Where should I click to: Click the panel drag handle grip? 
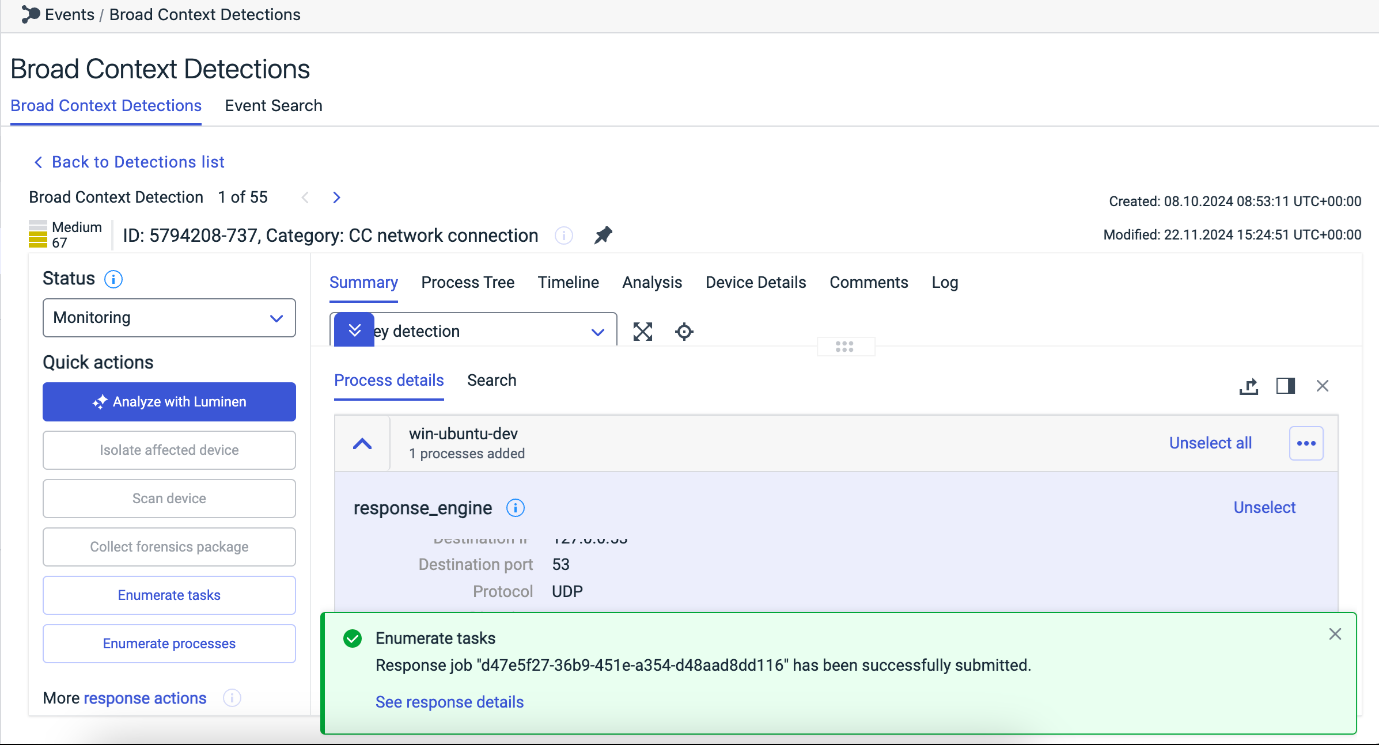(x=845, y=346)
